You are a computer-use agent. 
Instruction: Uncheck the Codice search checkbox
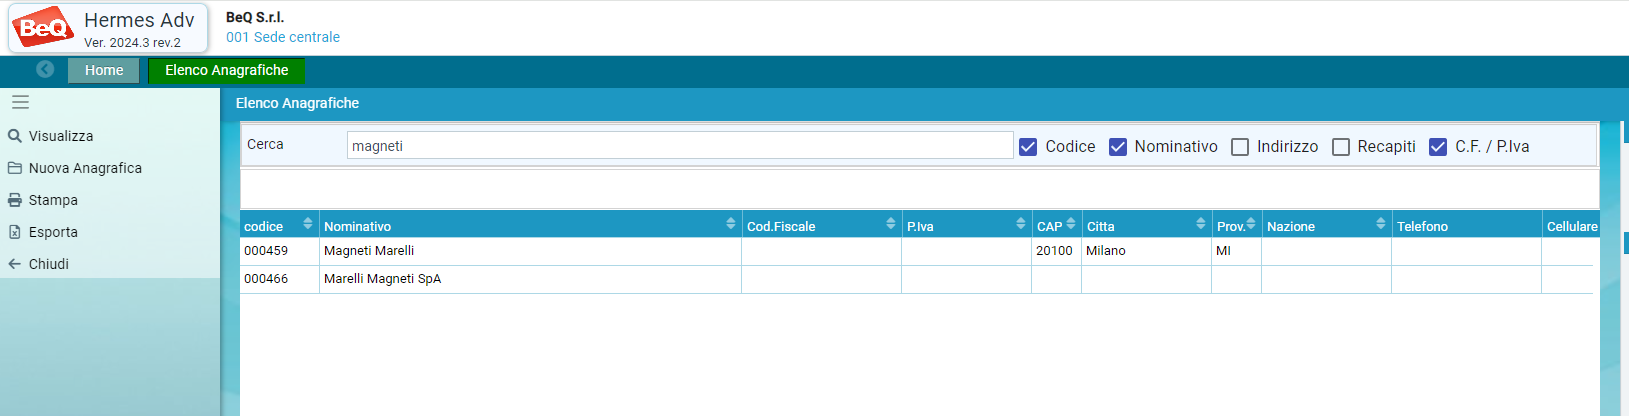pos(1028,147)
